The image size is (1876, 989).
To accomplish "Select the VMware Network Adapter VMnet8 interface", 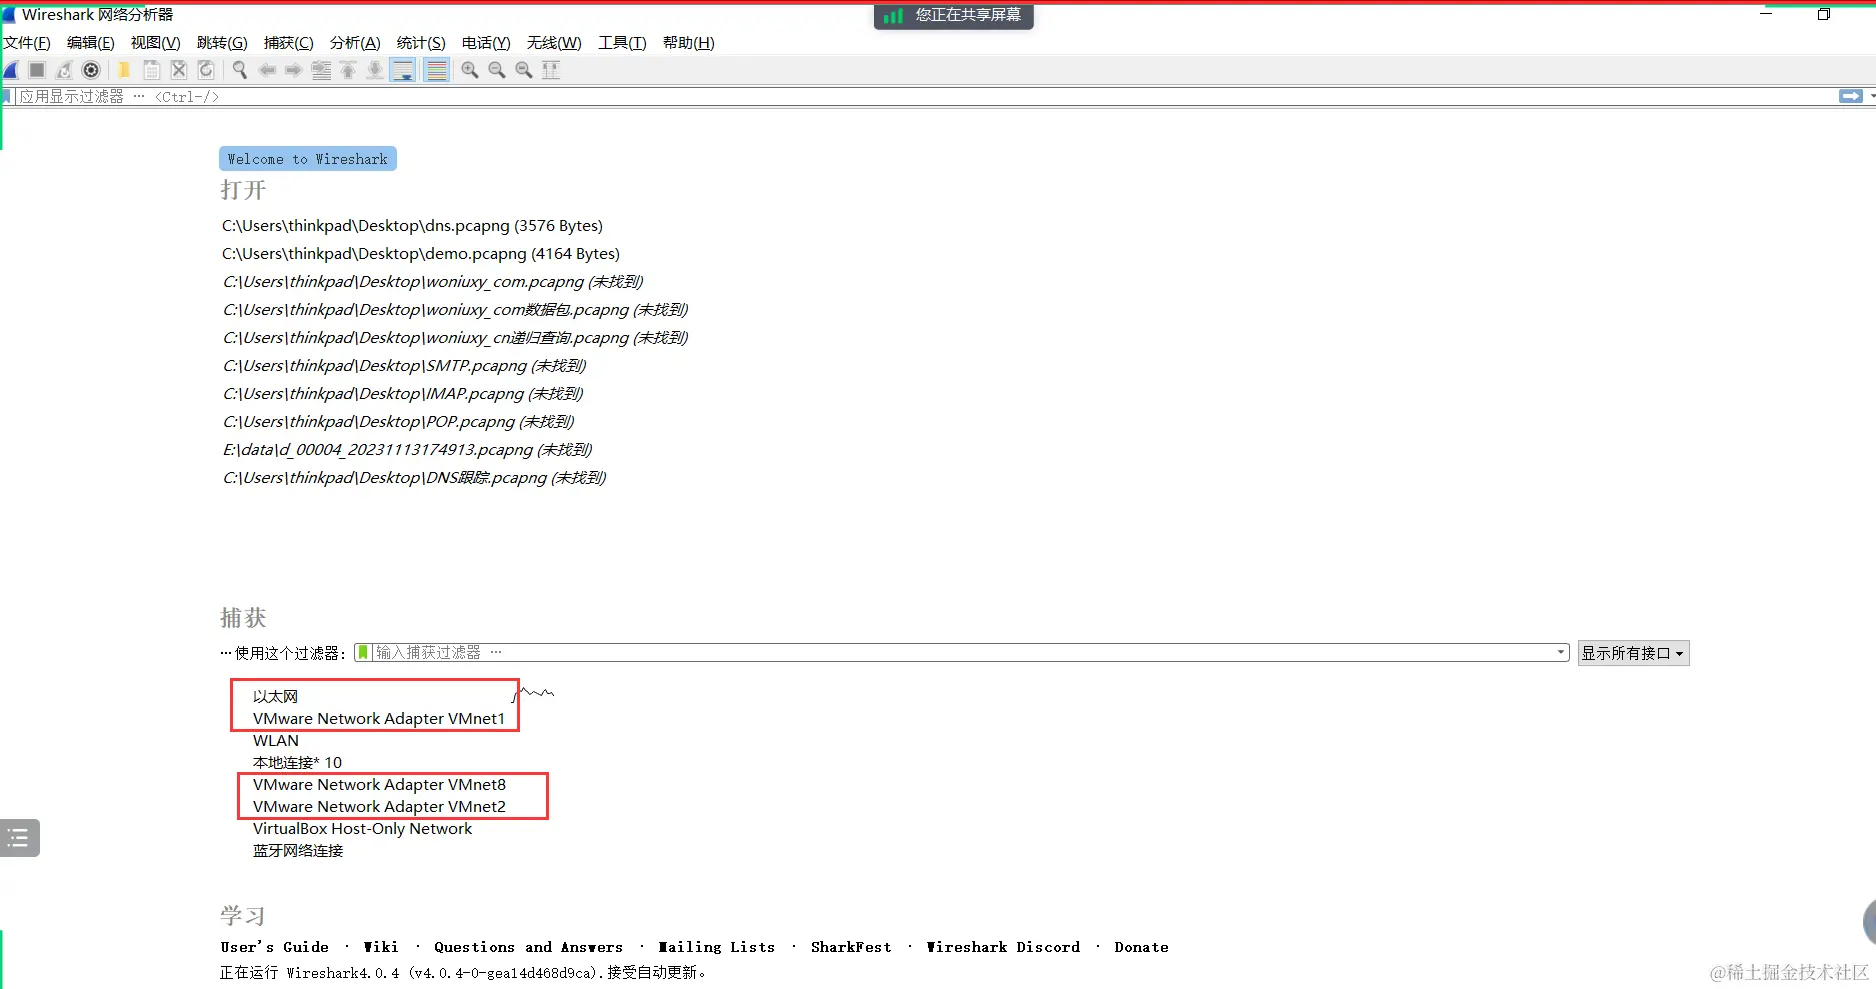I will pyautogui.click(x=379, y=785).
